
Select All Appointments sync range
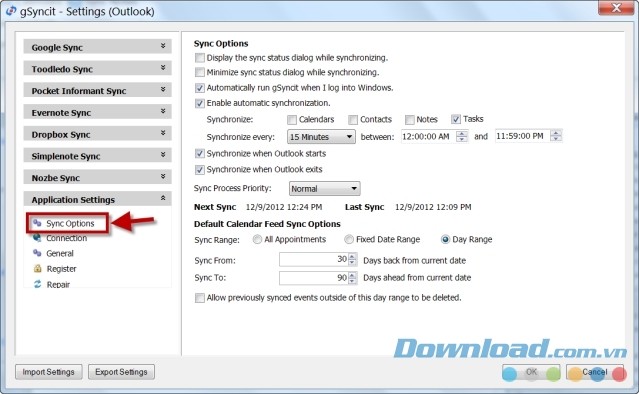[257, 239]
